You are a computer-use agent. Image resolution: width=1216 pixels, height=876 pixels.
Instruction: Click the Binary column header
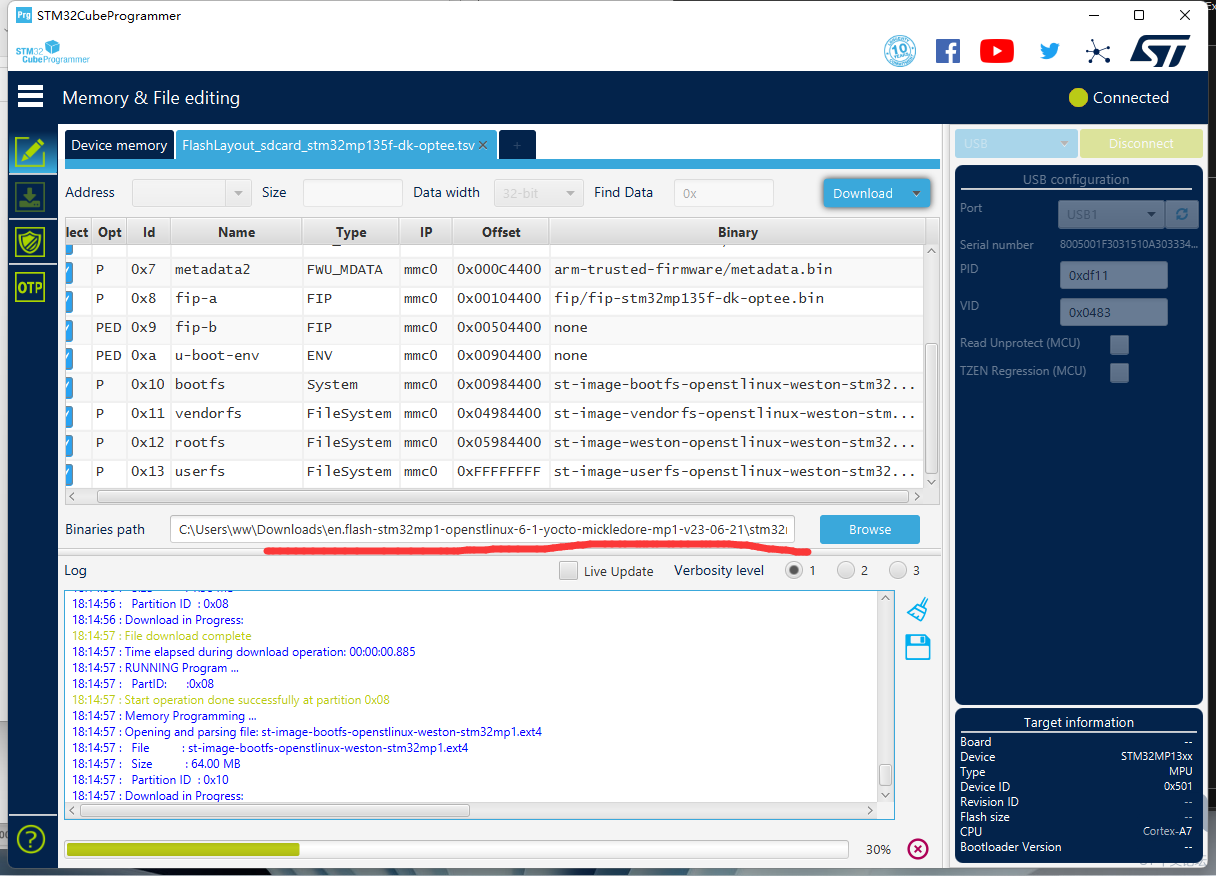click(x=737, y=232)
